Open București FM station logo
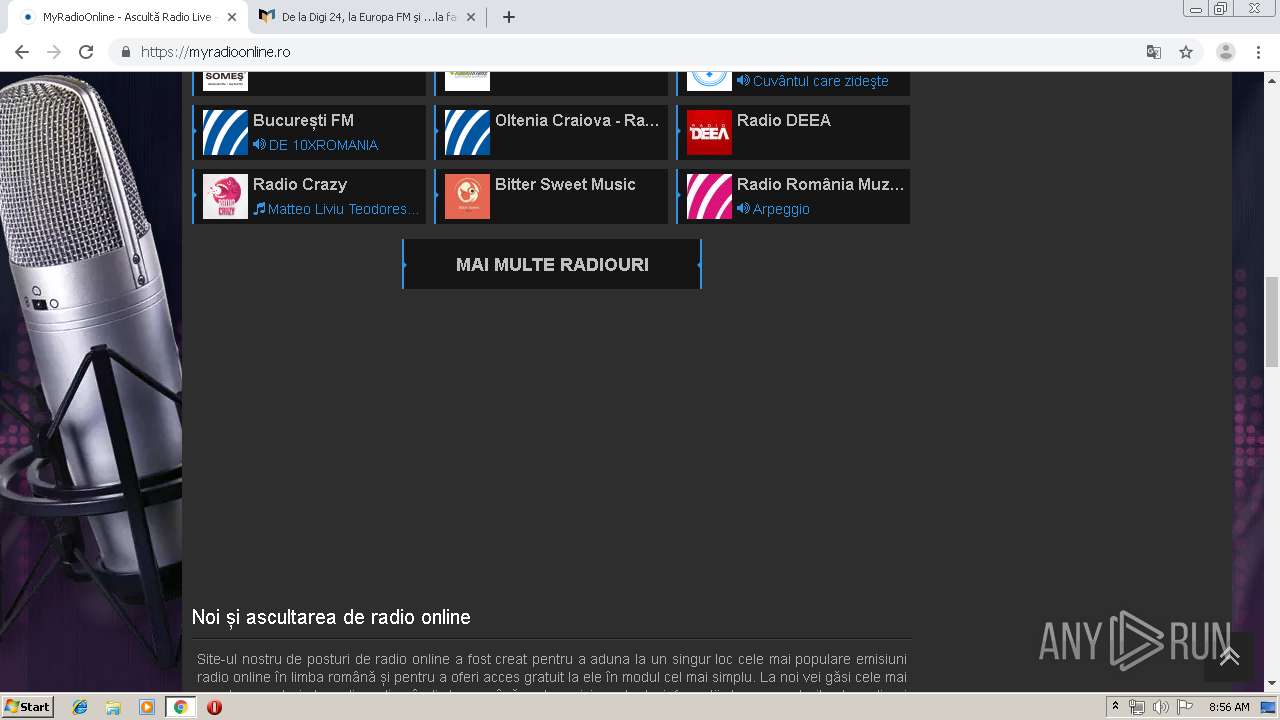This screenshot has width=1280, height=720. 225,132
